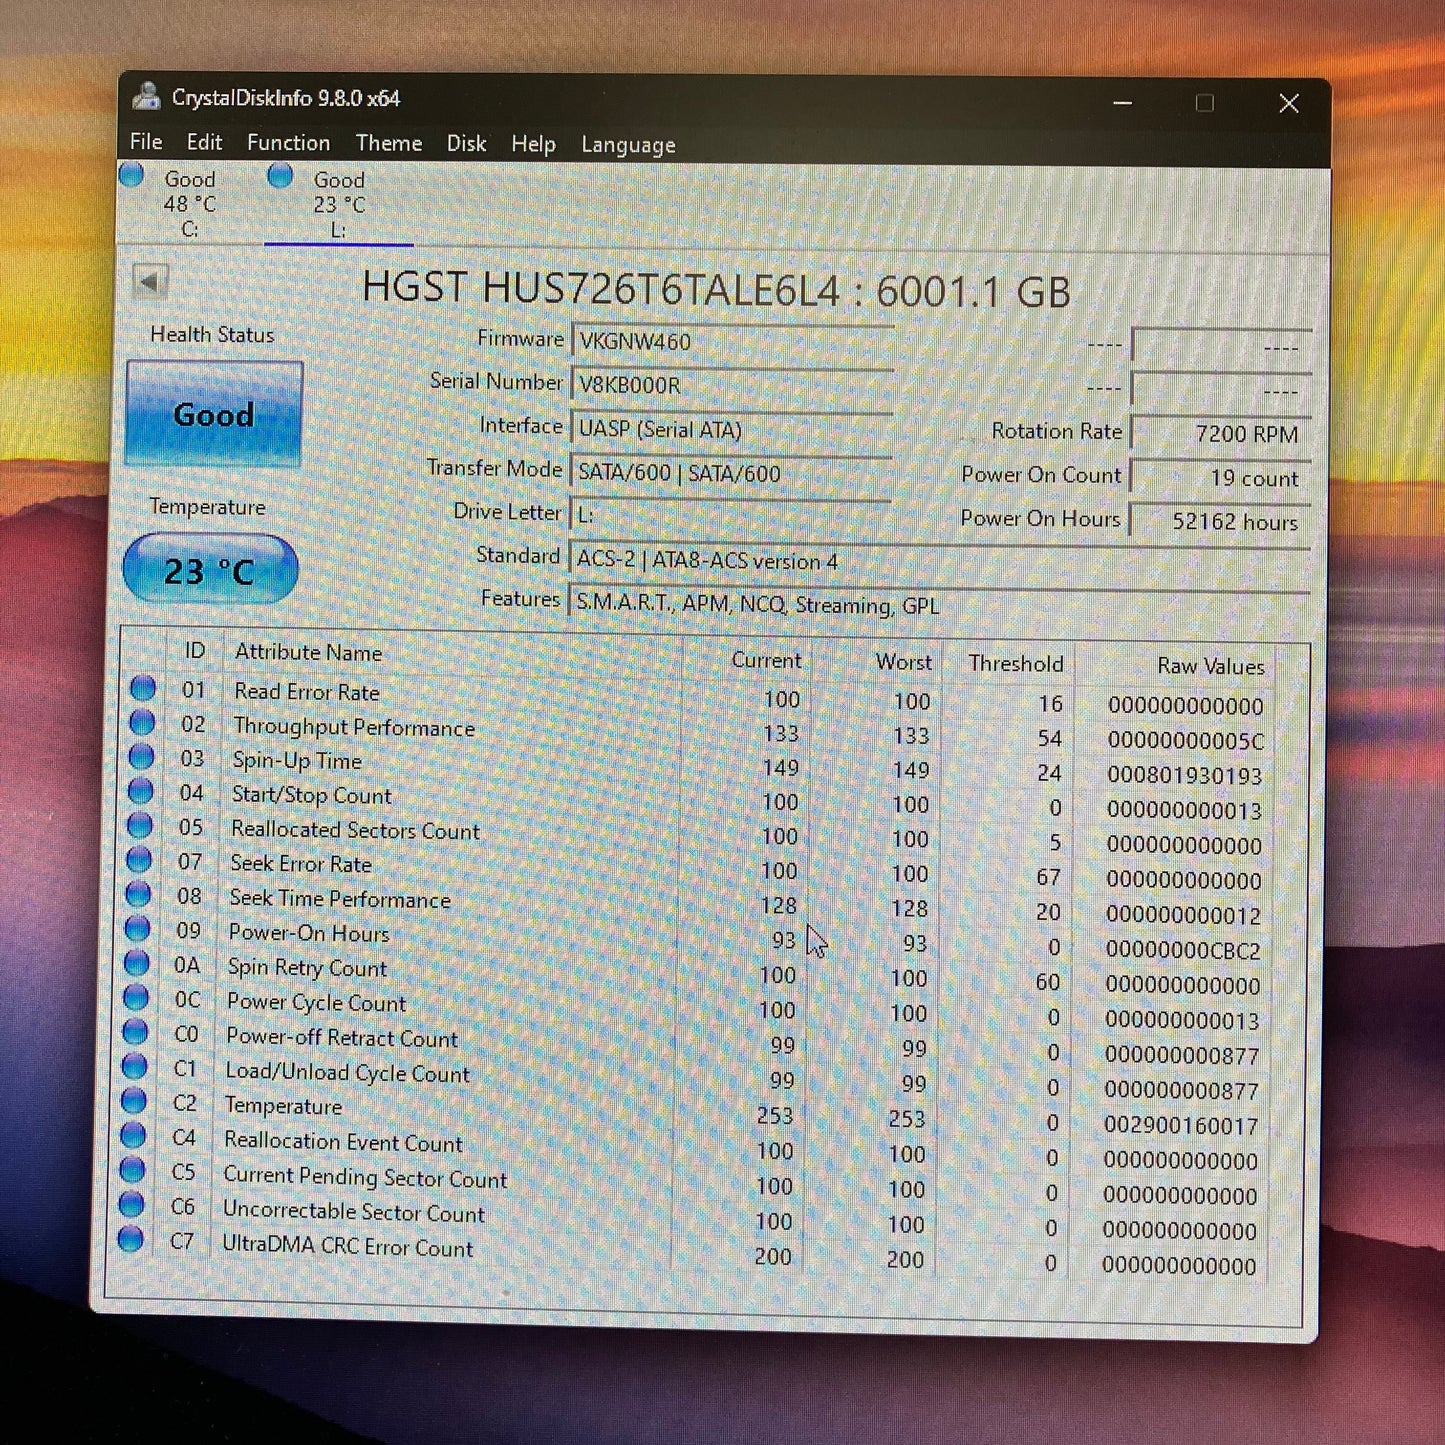This screenshot has height=1445, width=1445.
Task: Click the Rotation Rate value 7200 RPM
Action: click(1221, 433)
